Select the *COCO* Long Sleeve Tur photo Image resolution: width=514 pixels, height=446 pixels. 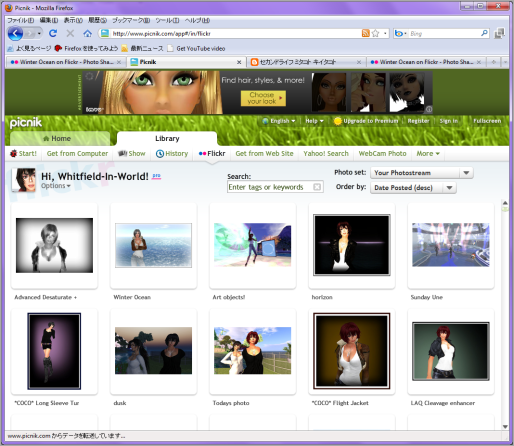54,351
